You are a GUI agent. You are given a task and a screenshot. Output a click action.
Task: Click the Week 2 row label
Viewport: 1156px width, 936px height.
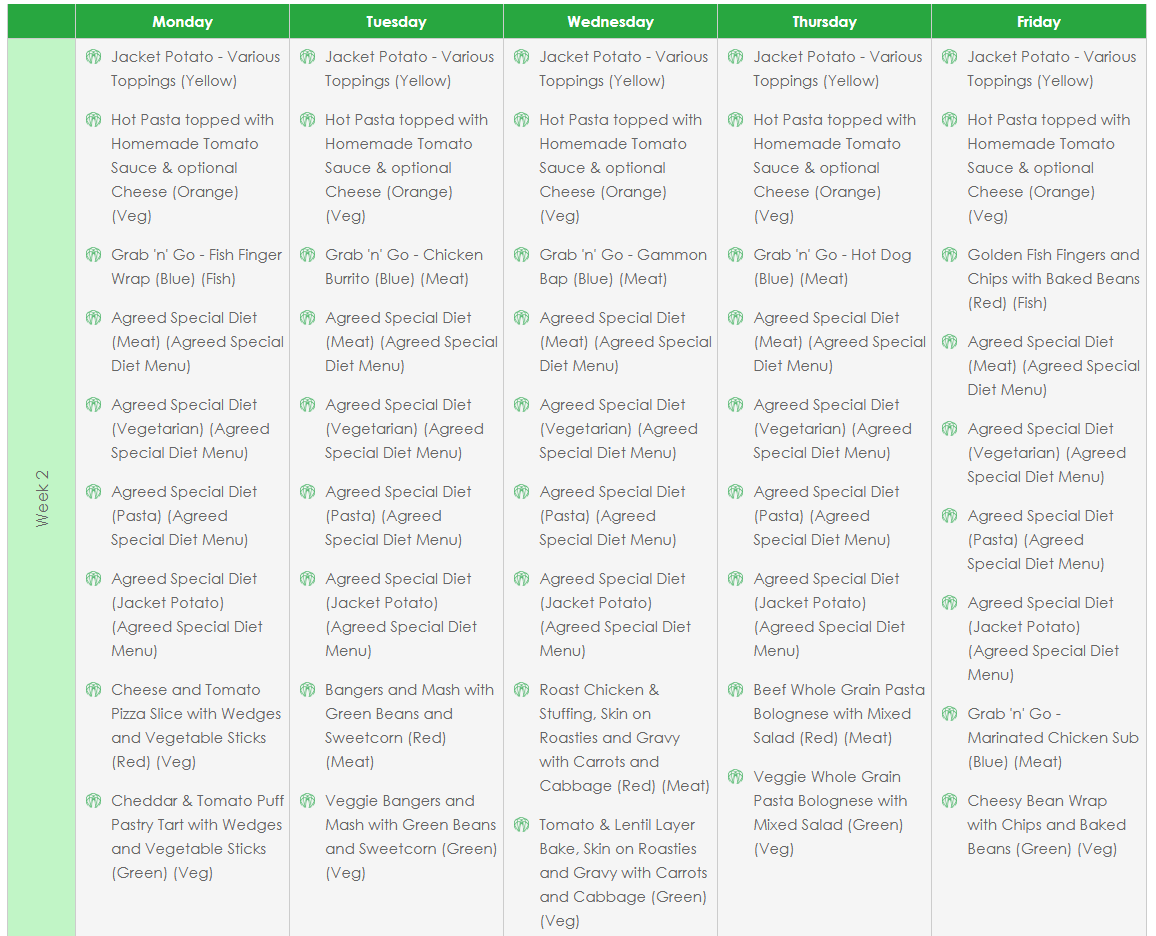pyautogui.click(x=41, y=498)
